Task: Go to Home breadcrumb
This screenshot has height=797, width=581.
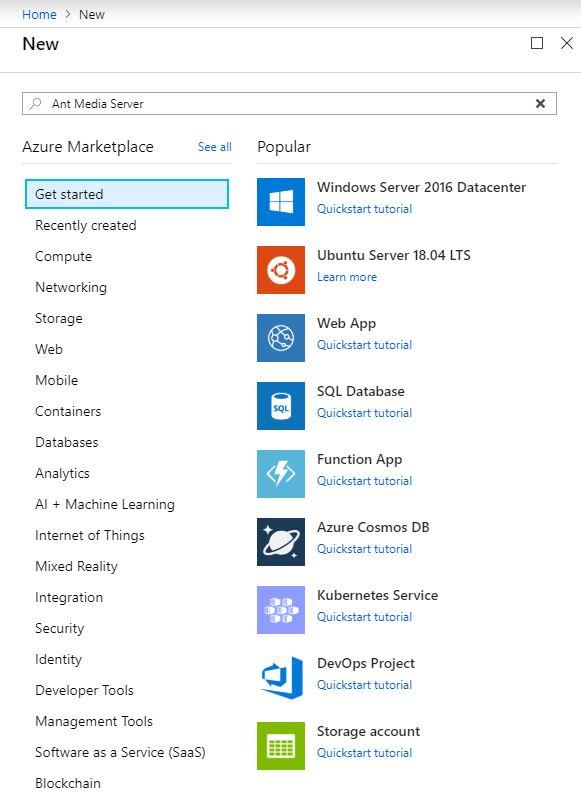Action: coord(39,15)
